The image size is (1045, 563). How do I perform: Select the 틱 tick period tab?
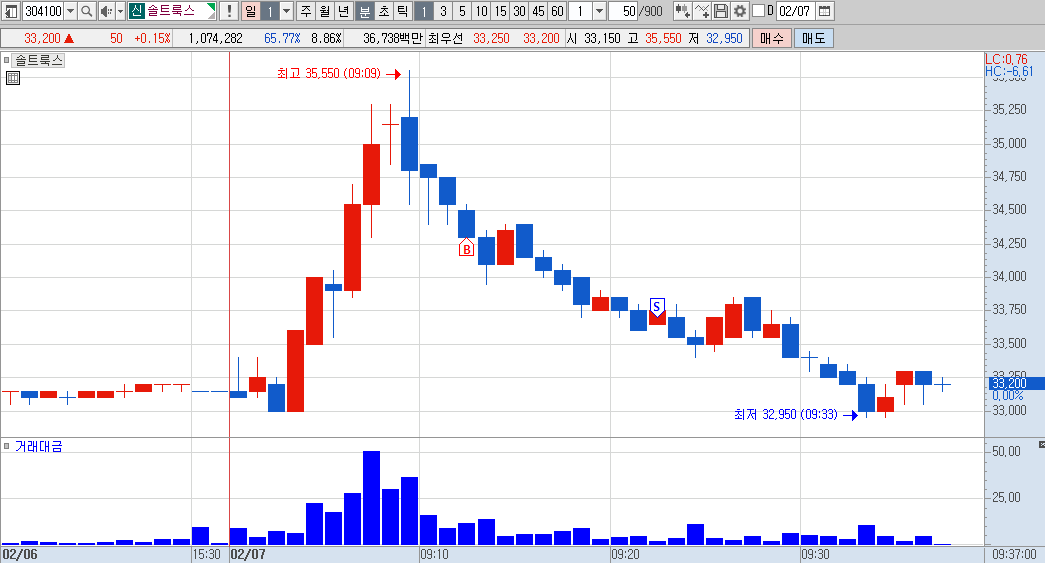coord(403,11)
